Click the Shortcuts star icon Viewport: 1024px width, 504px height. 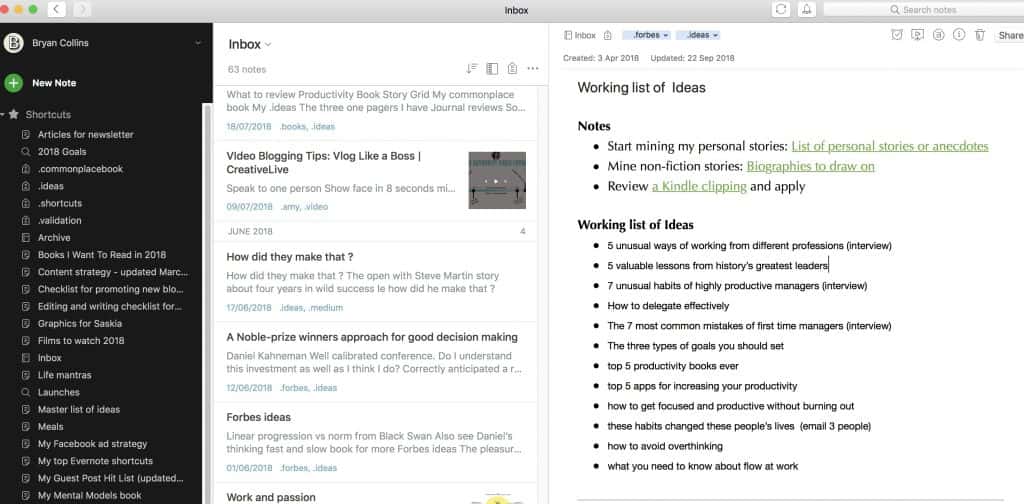(x=14, y=114)
